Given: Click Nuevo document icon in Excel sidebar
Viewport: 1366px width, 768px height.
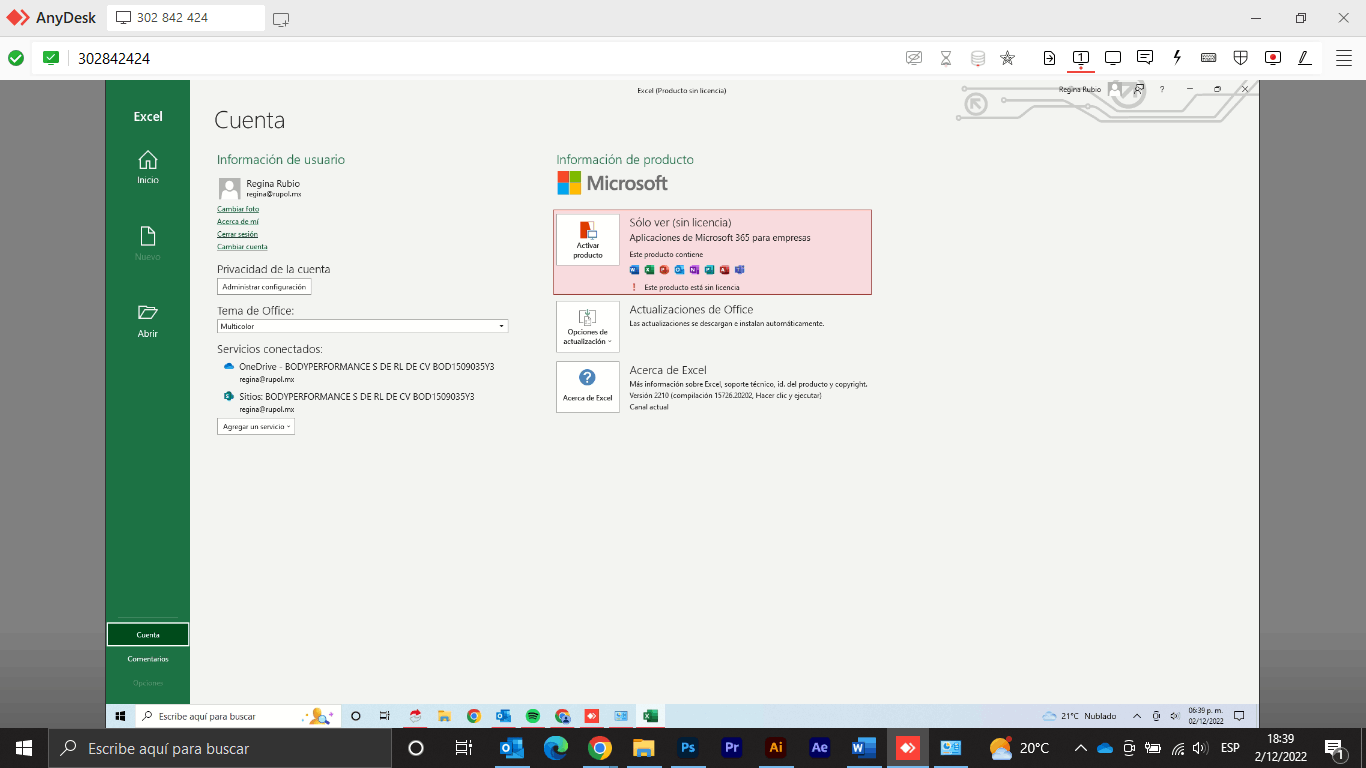Looking at the screenshot, I should 148,236.
